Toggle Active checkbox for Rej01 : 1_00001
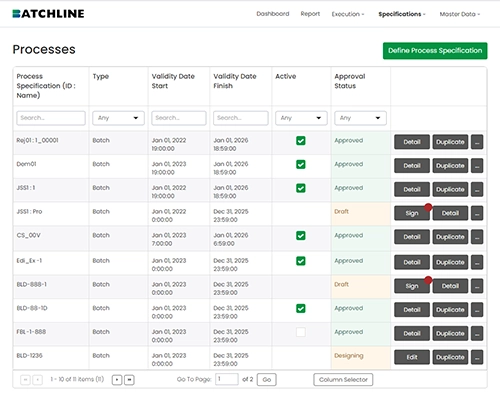 pyautogui.click(x=301, y=141)
